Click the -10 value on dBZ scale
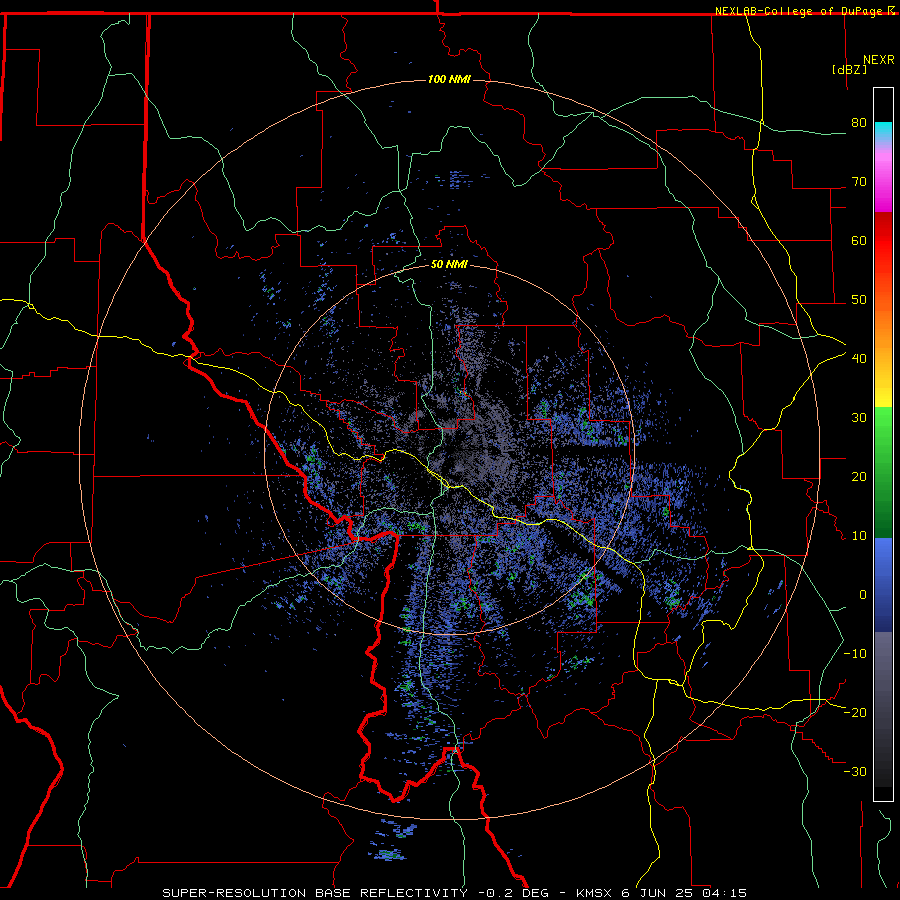The image size is (900, 900). [x=855, y=654]
